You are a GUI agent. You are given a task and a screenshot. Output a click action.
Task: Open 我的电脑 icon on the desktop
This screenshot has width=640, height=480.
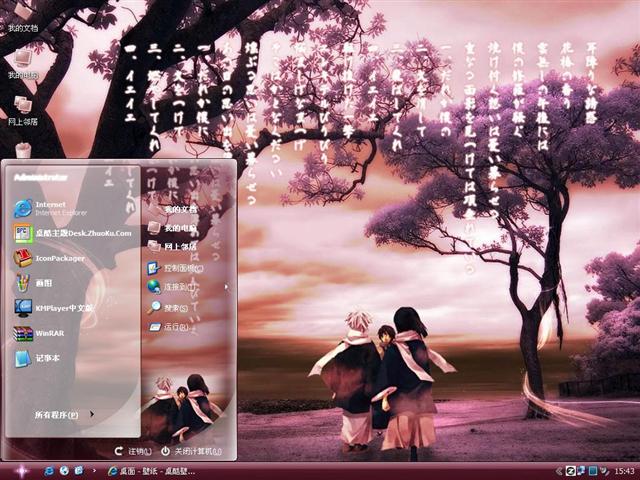23,64
